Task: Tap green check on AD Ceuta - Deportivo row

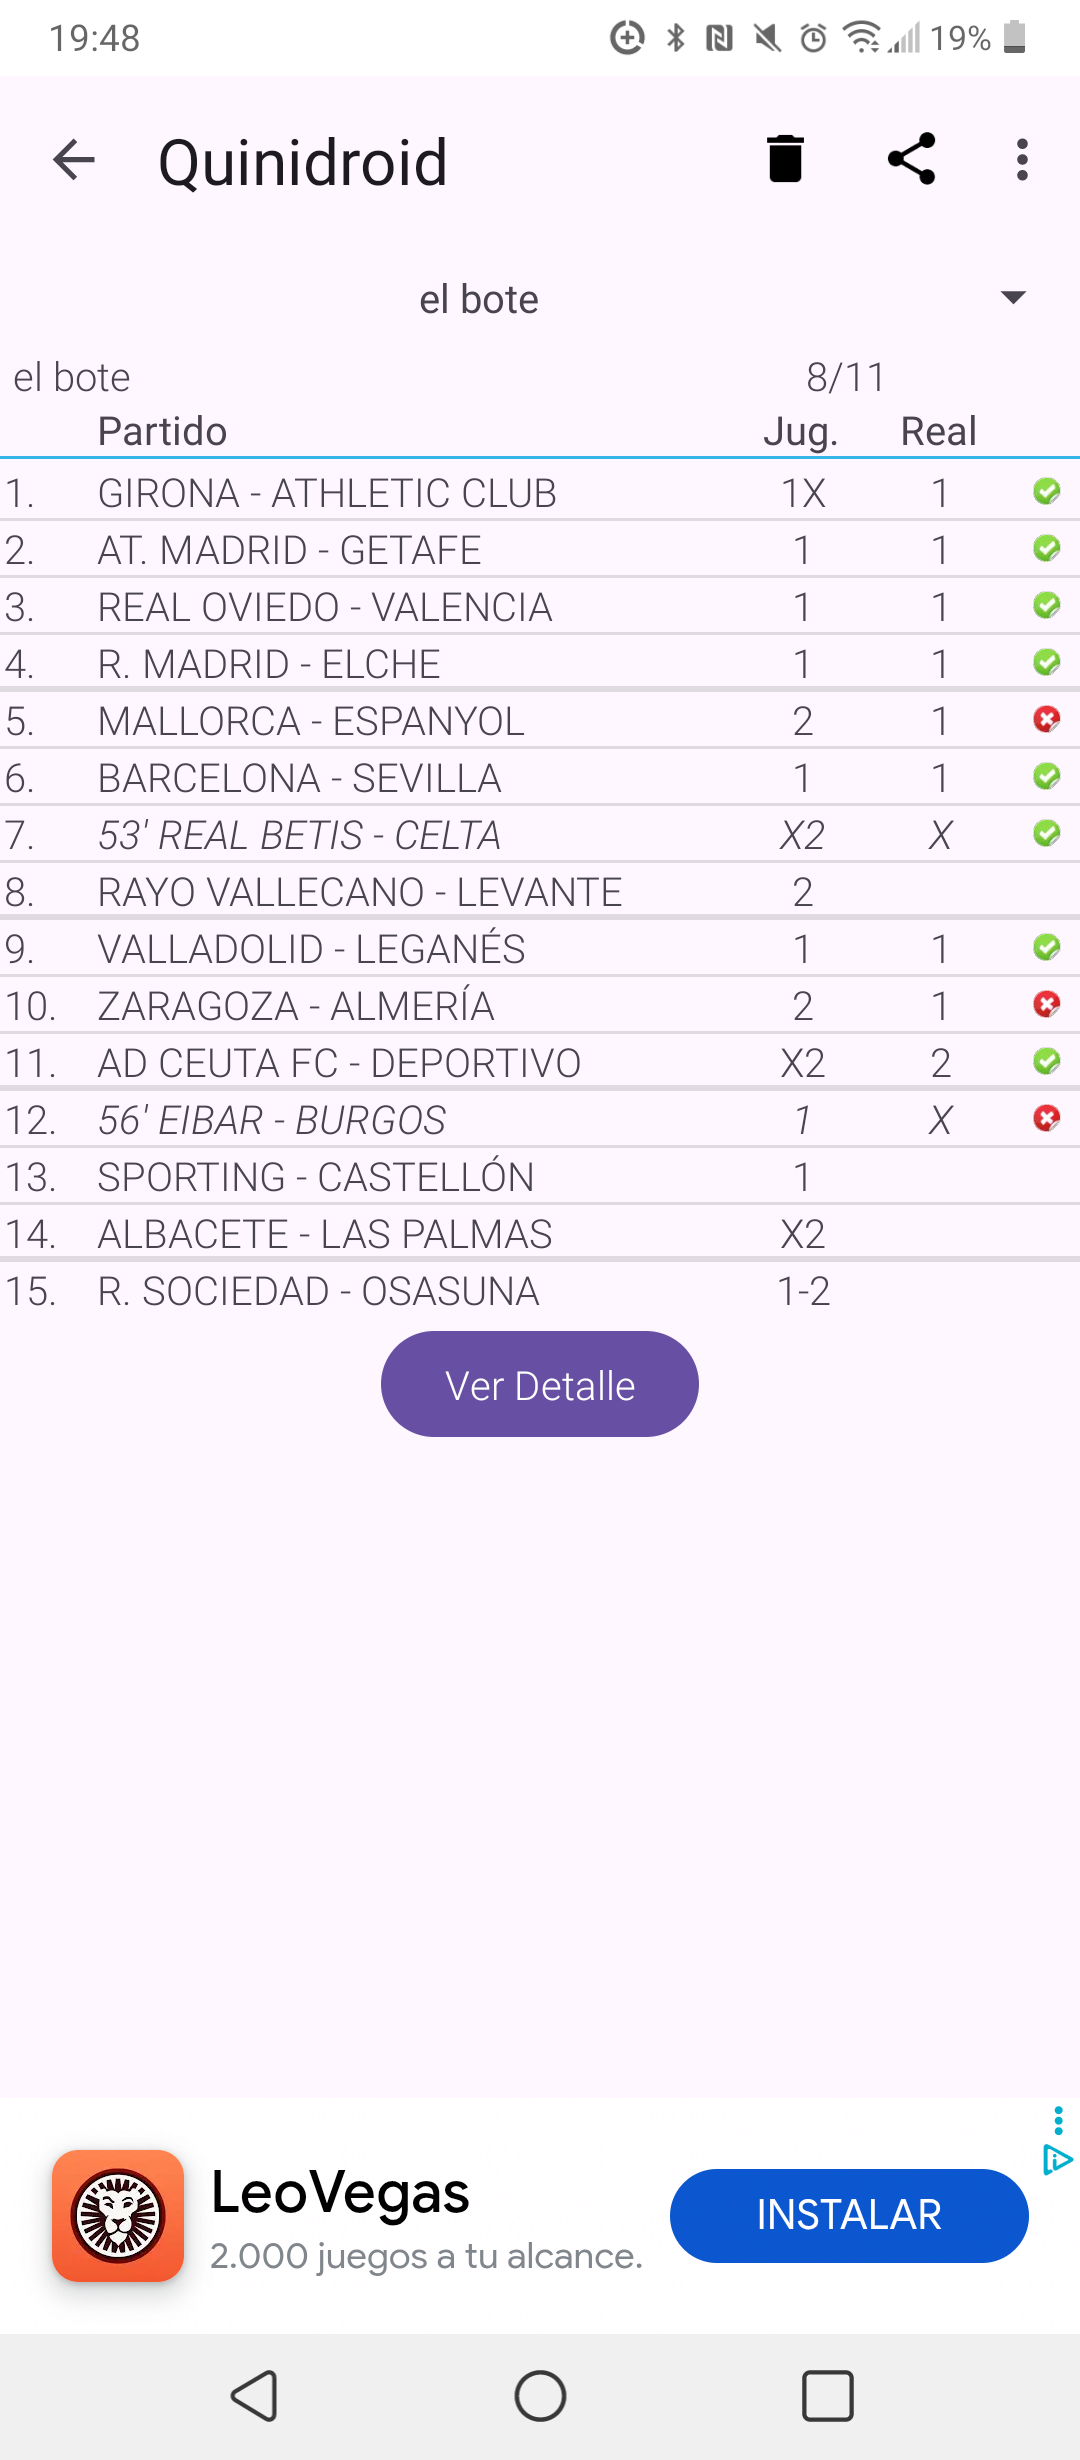Action: (x=1046, y=1061)
